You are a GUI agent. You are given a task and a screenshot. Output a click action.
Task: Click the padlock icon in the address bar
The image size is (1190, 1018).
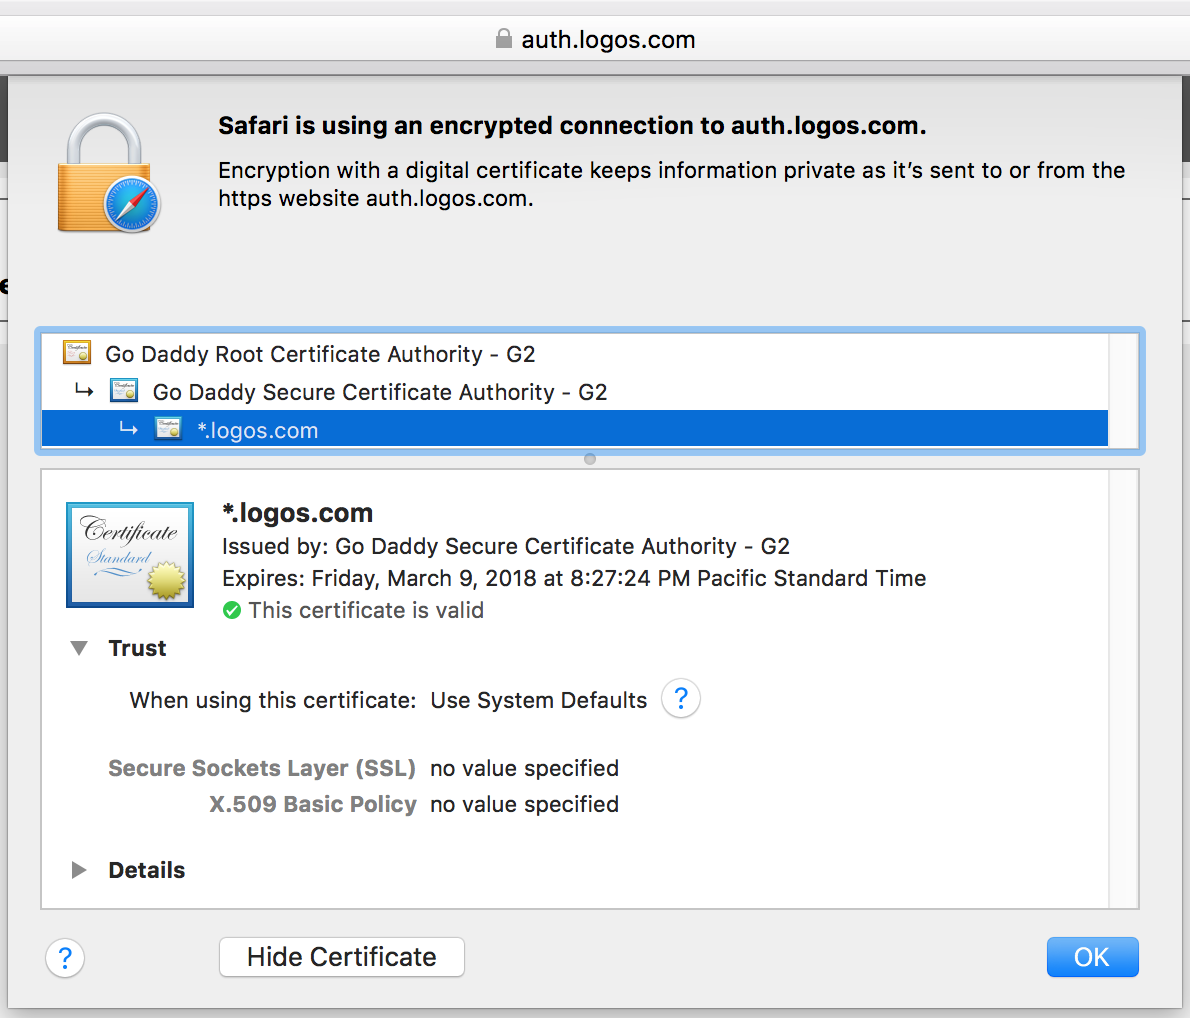[503, 39]
